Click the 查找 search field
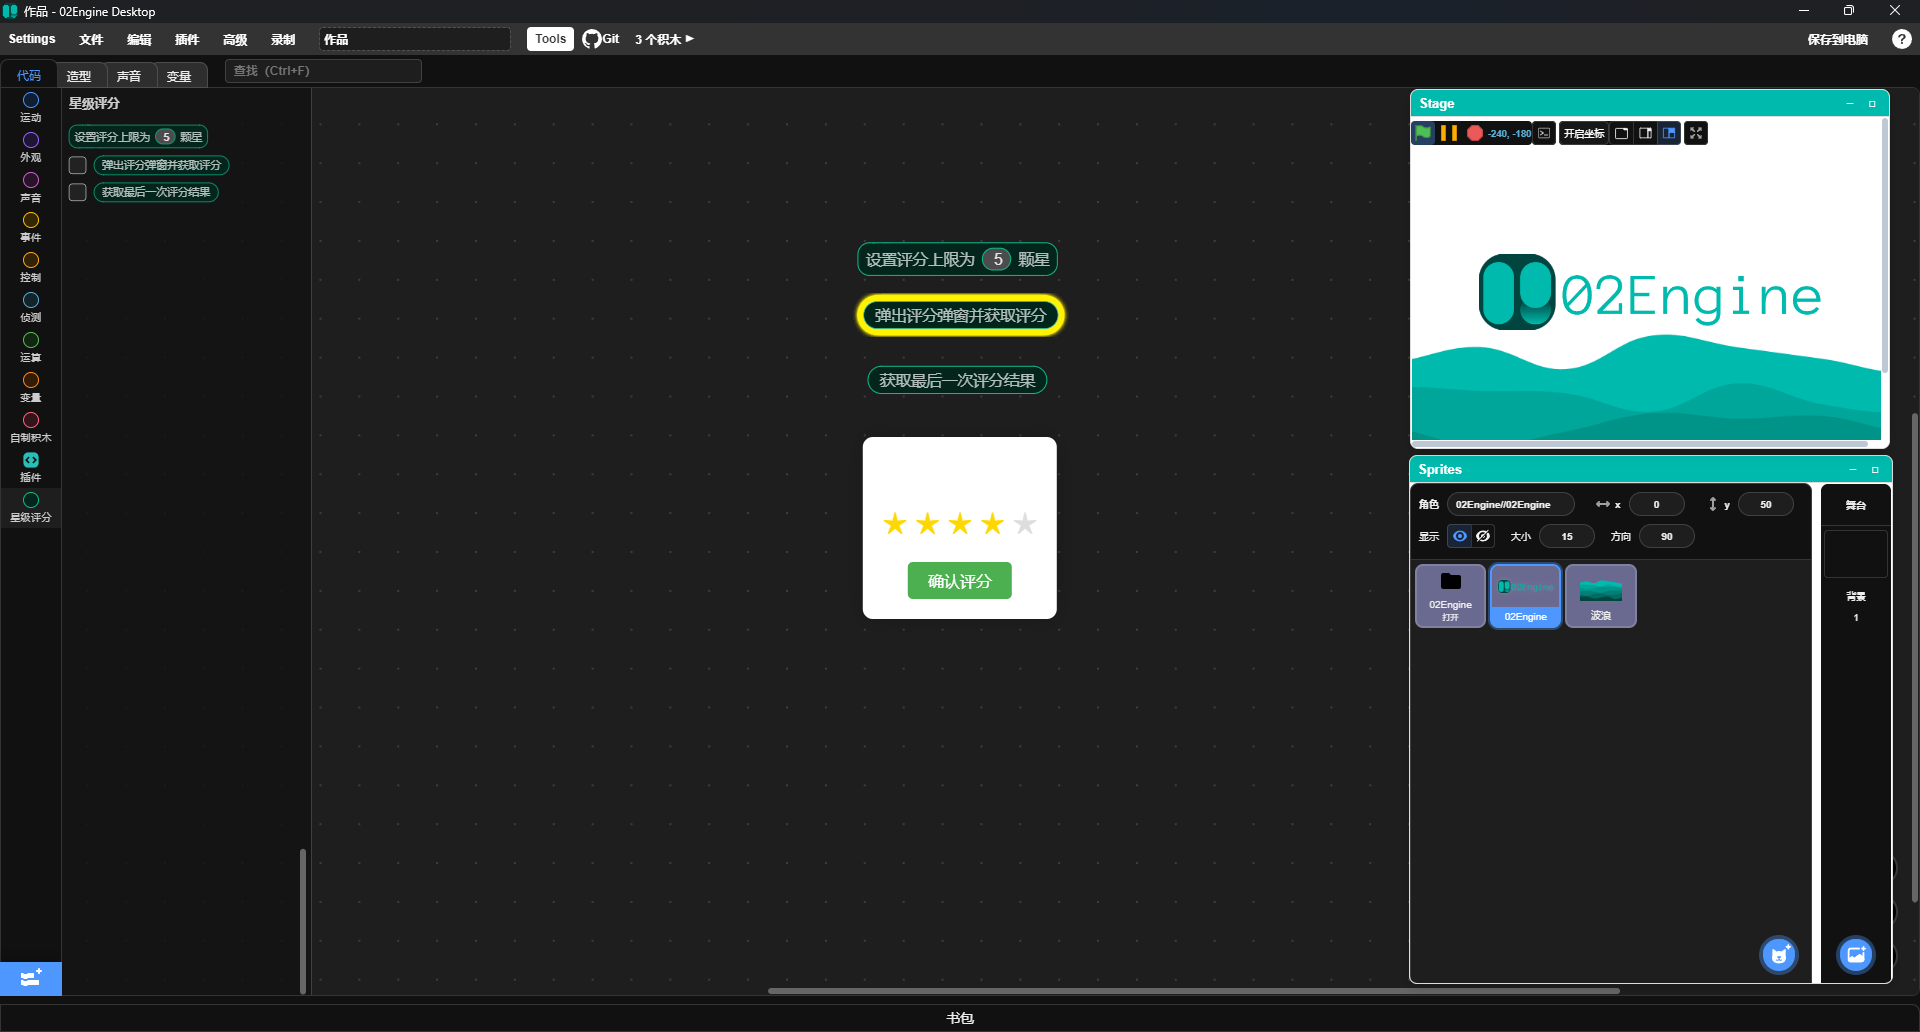Screen dimensions: 1920x1032 322,71
